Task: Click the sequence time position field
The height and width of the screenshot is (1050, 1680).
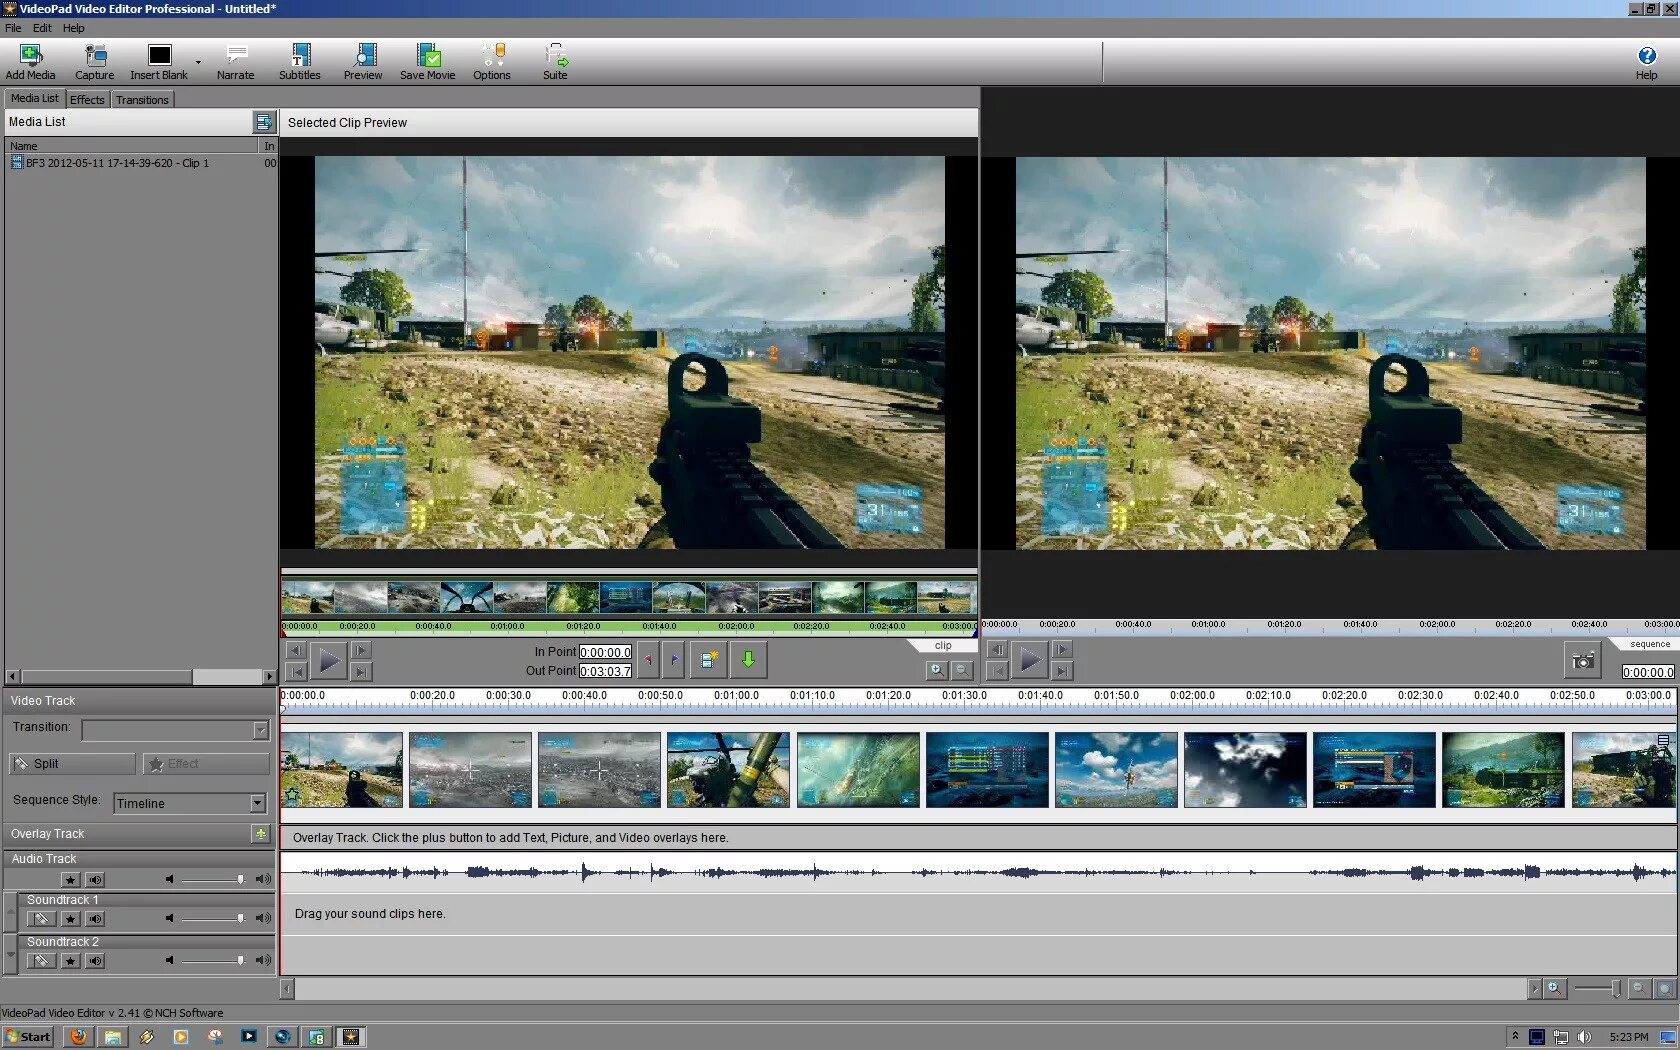Action: click(x=1648, y=673)
